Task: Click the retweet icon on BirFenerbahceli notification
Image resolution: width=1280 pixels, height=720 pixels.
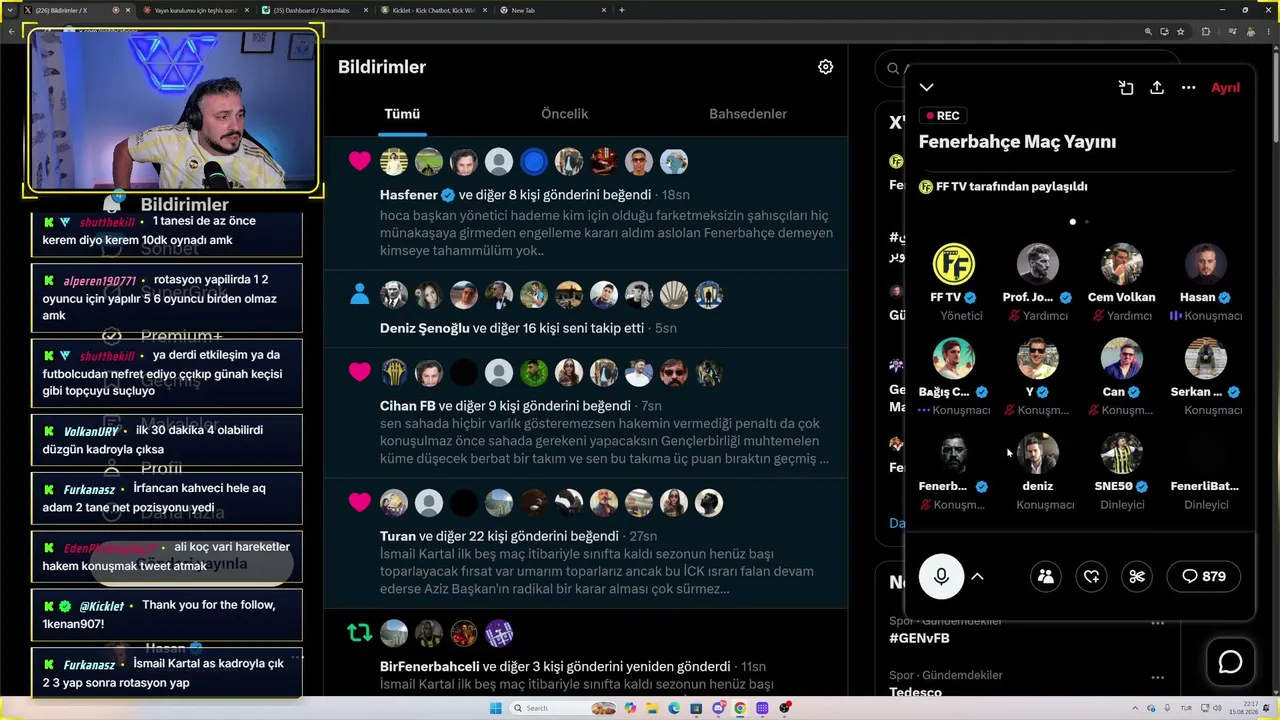Action: point(359,633)
